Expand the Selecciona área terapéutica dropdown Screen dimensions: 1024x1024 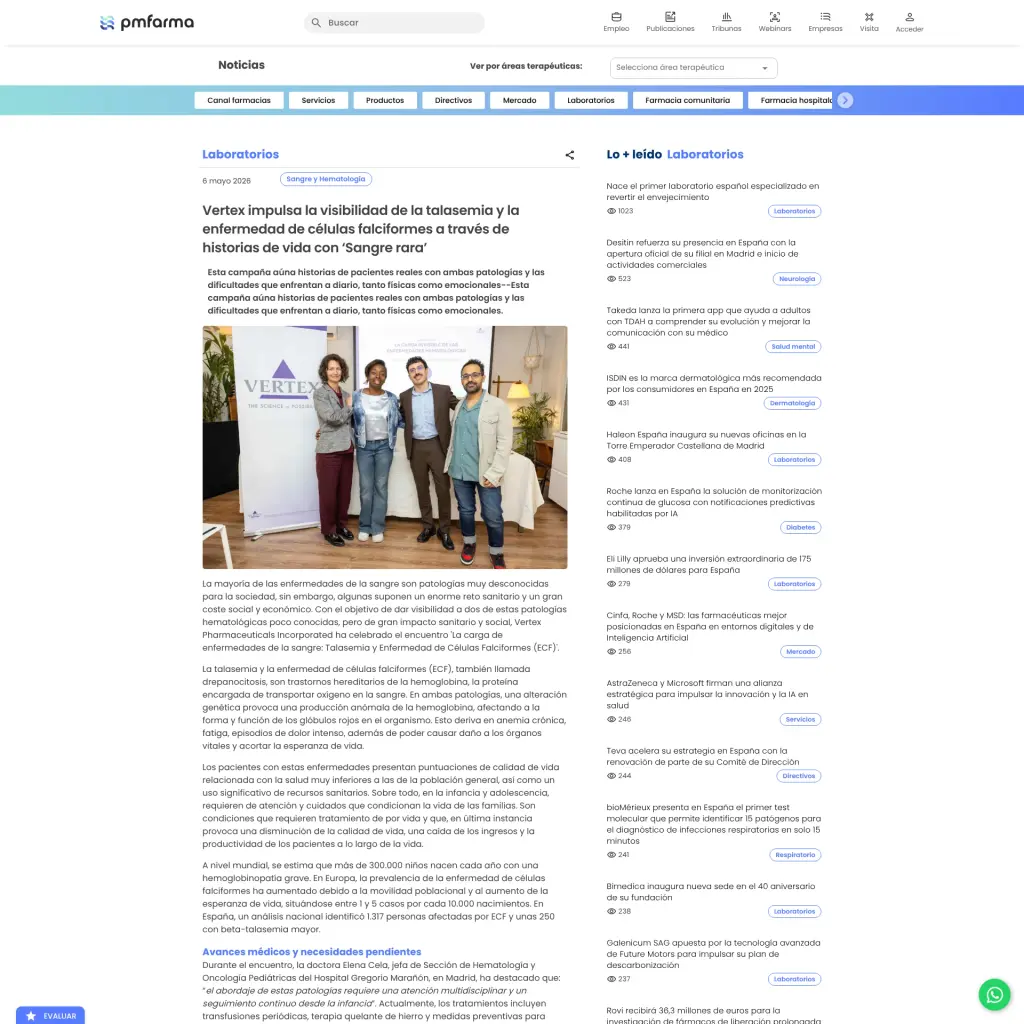point(693,67)
